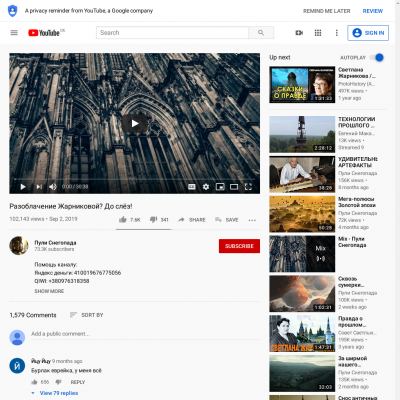Viewport: 400px width, 400px height.
Task: Open the create video camera icon
Action: tap(299, 33)
